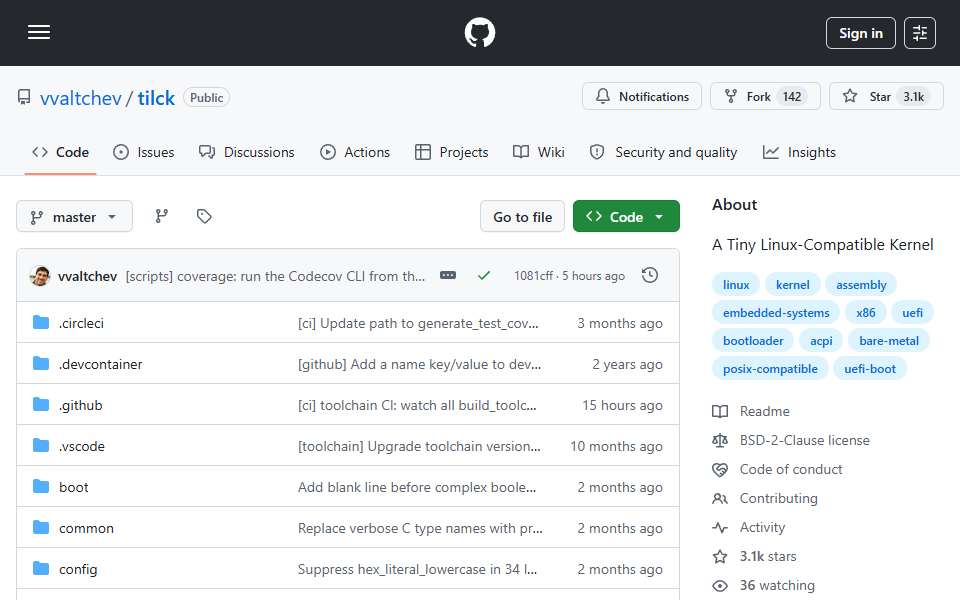Star the repository with the Star button
This screenshot has width=960, height=600.
pyautogui.click(x=886, y=97)
